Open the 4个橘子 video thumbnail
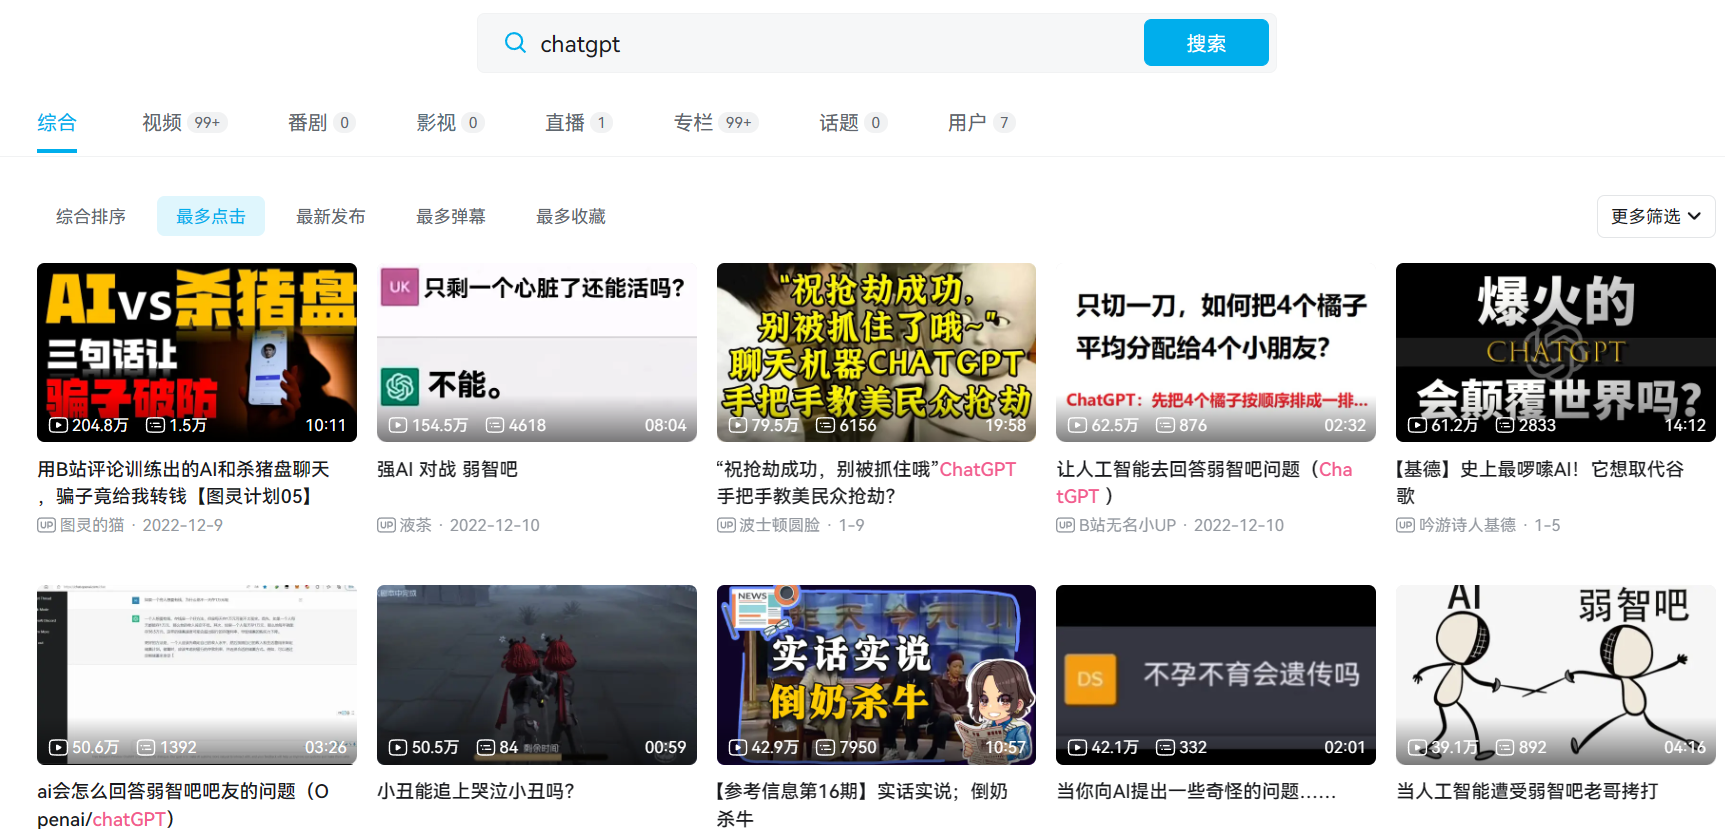The image size is (1725, 829). click(x=1216, y=352)
